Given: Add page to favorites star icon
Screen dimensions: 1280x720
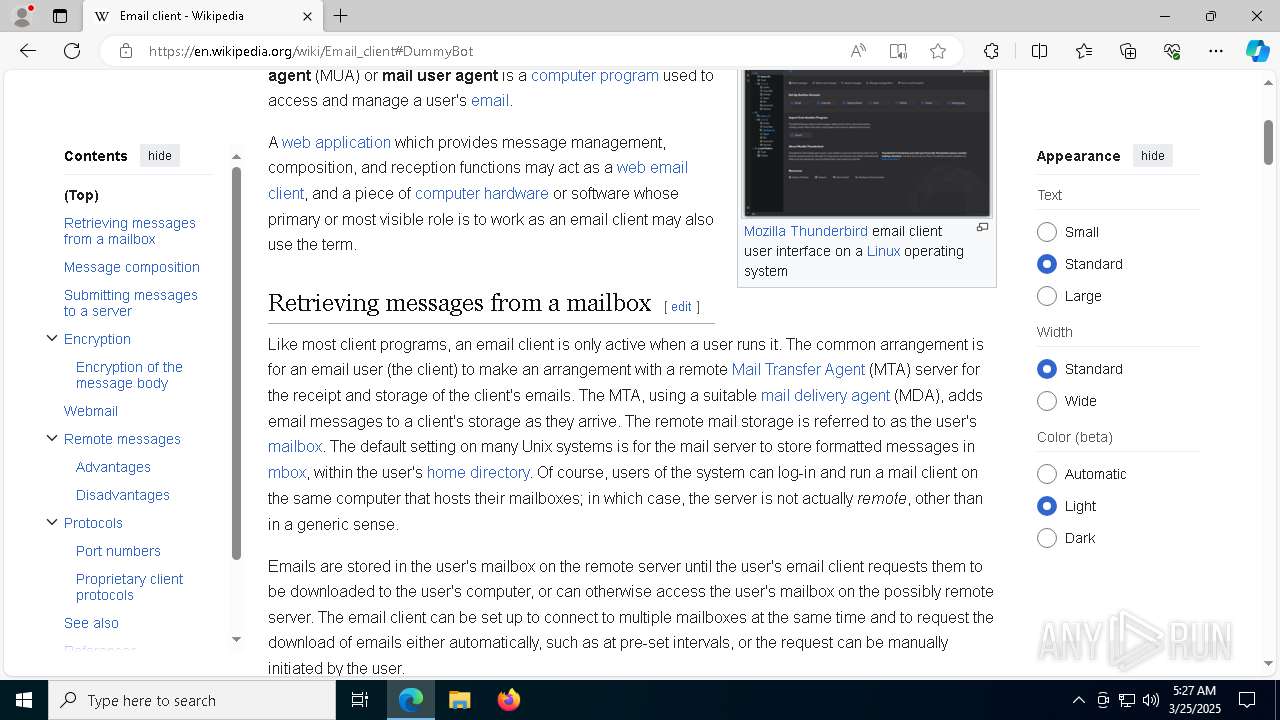Looking at the screenshot, I should point(937,51).
